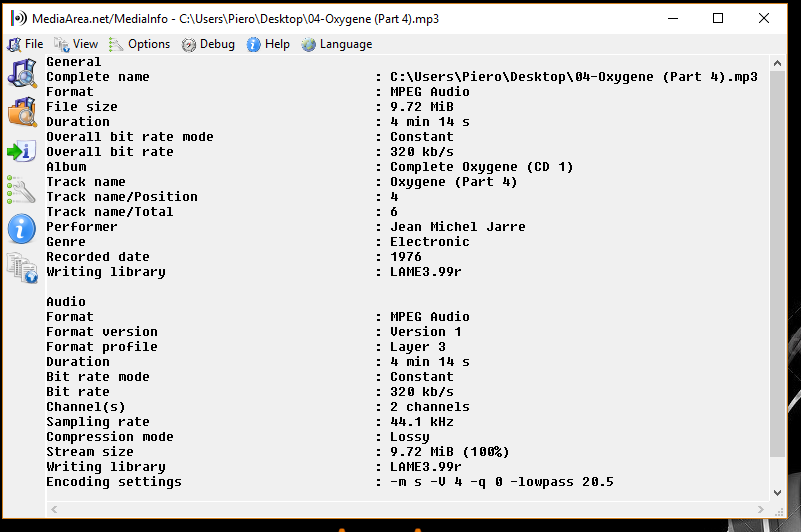Click the Sampling rate value '44.1 kHz'
Image resolution: width=801 pixels, height=532 pixels.
click(422, 422)
